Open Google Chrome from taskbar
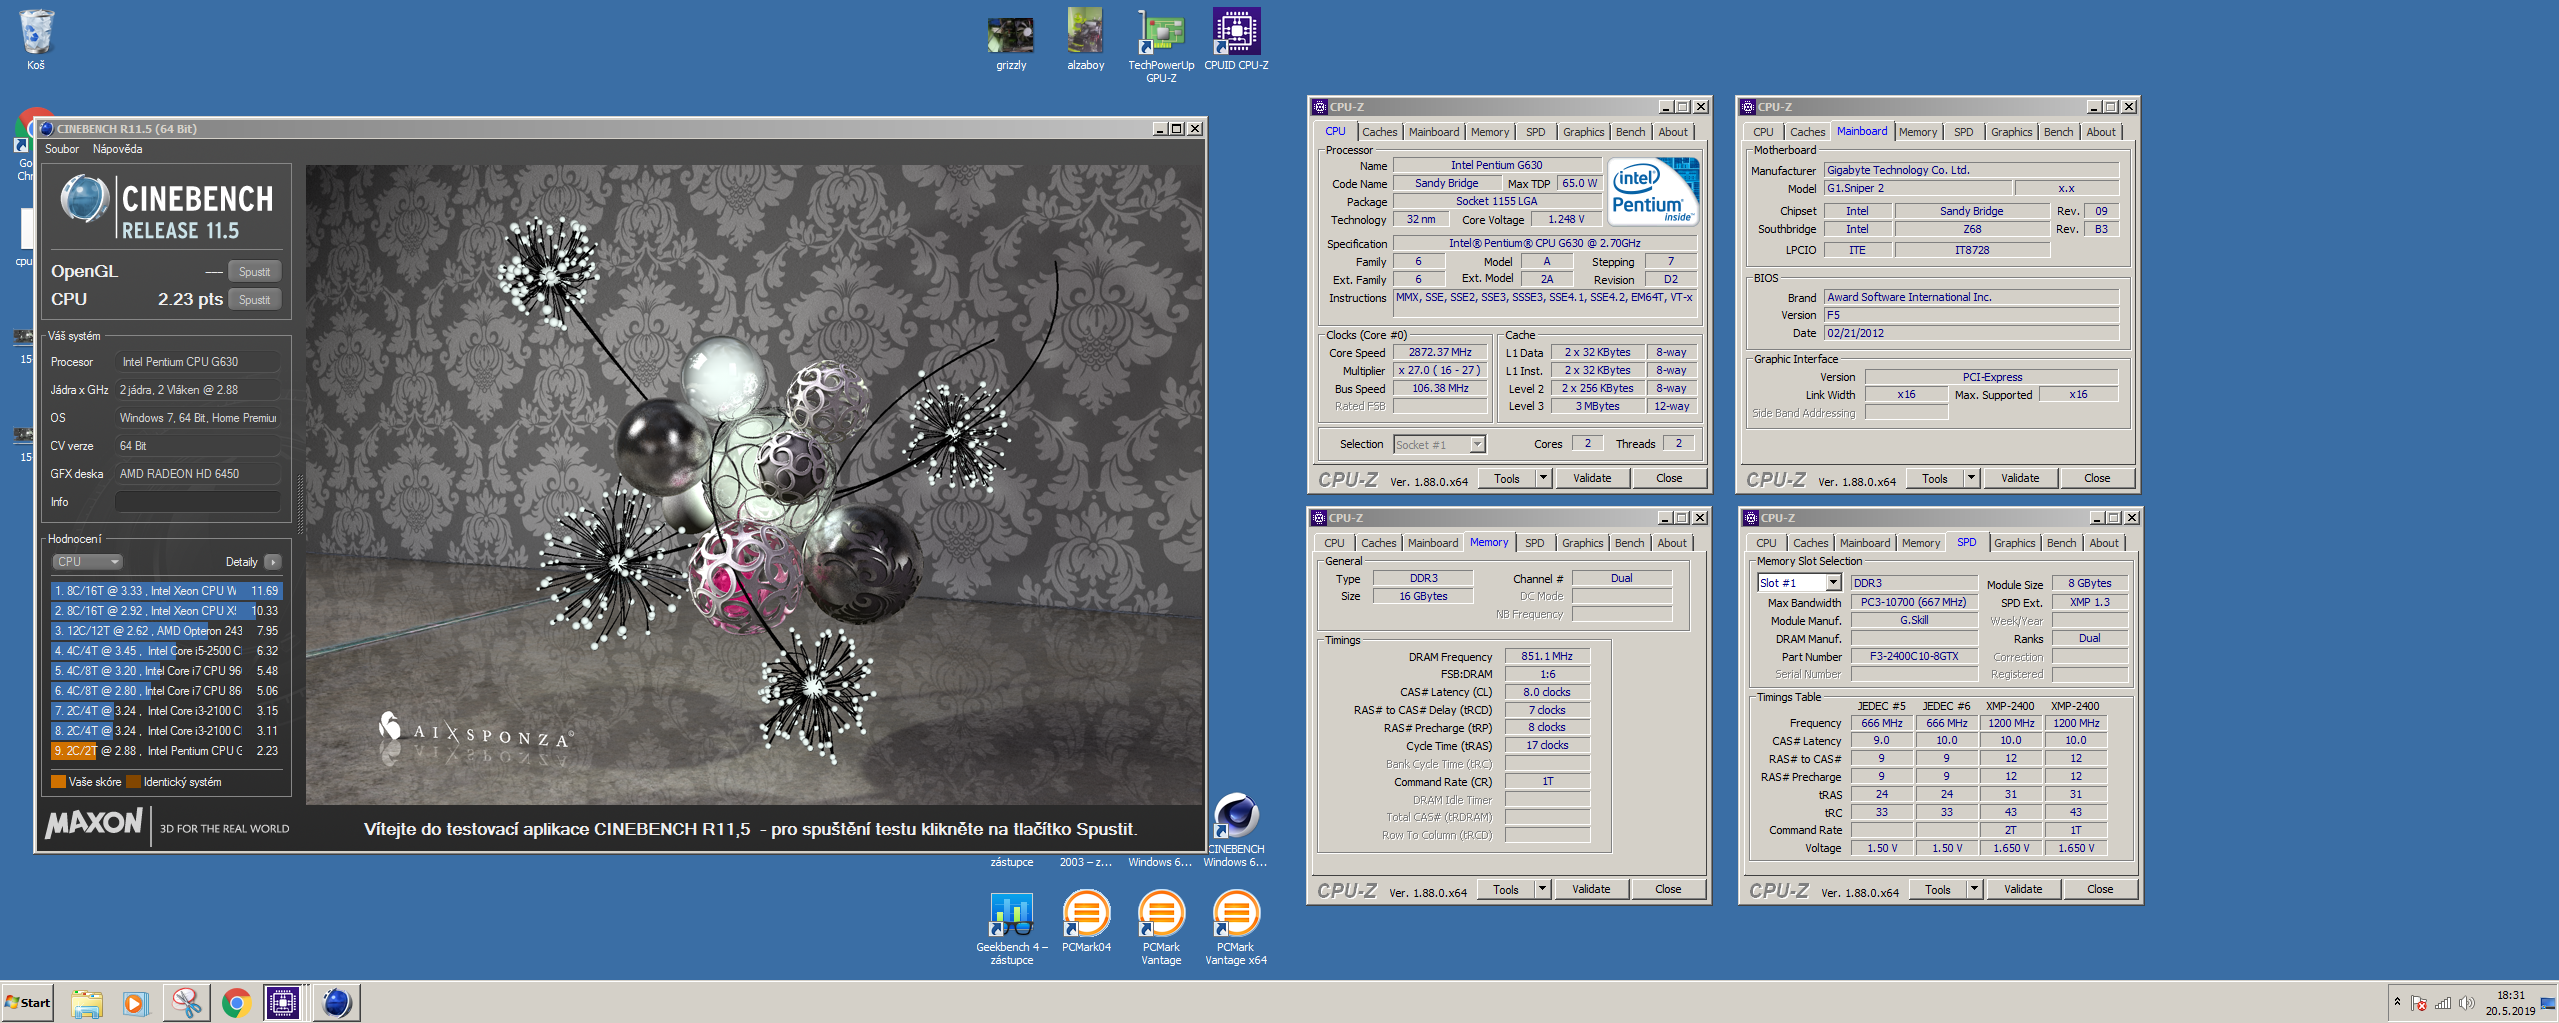 coord(236,1002)
